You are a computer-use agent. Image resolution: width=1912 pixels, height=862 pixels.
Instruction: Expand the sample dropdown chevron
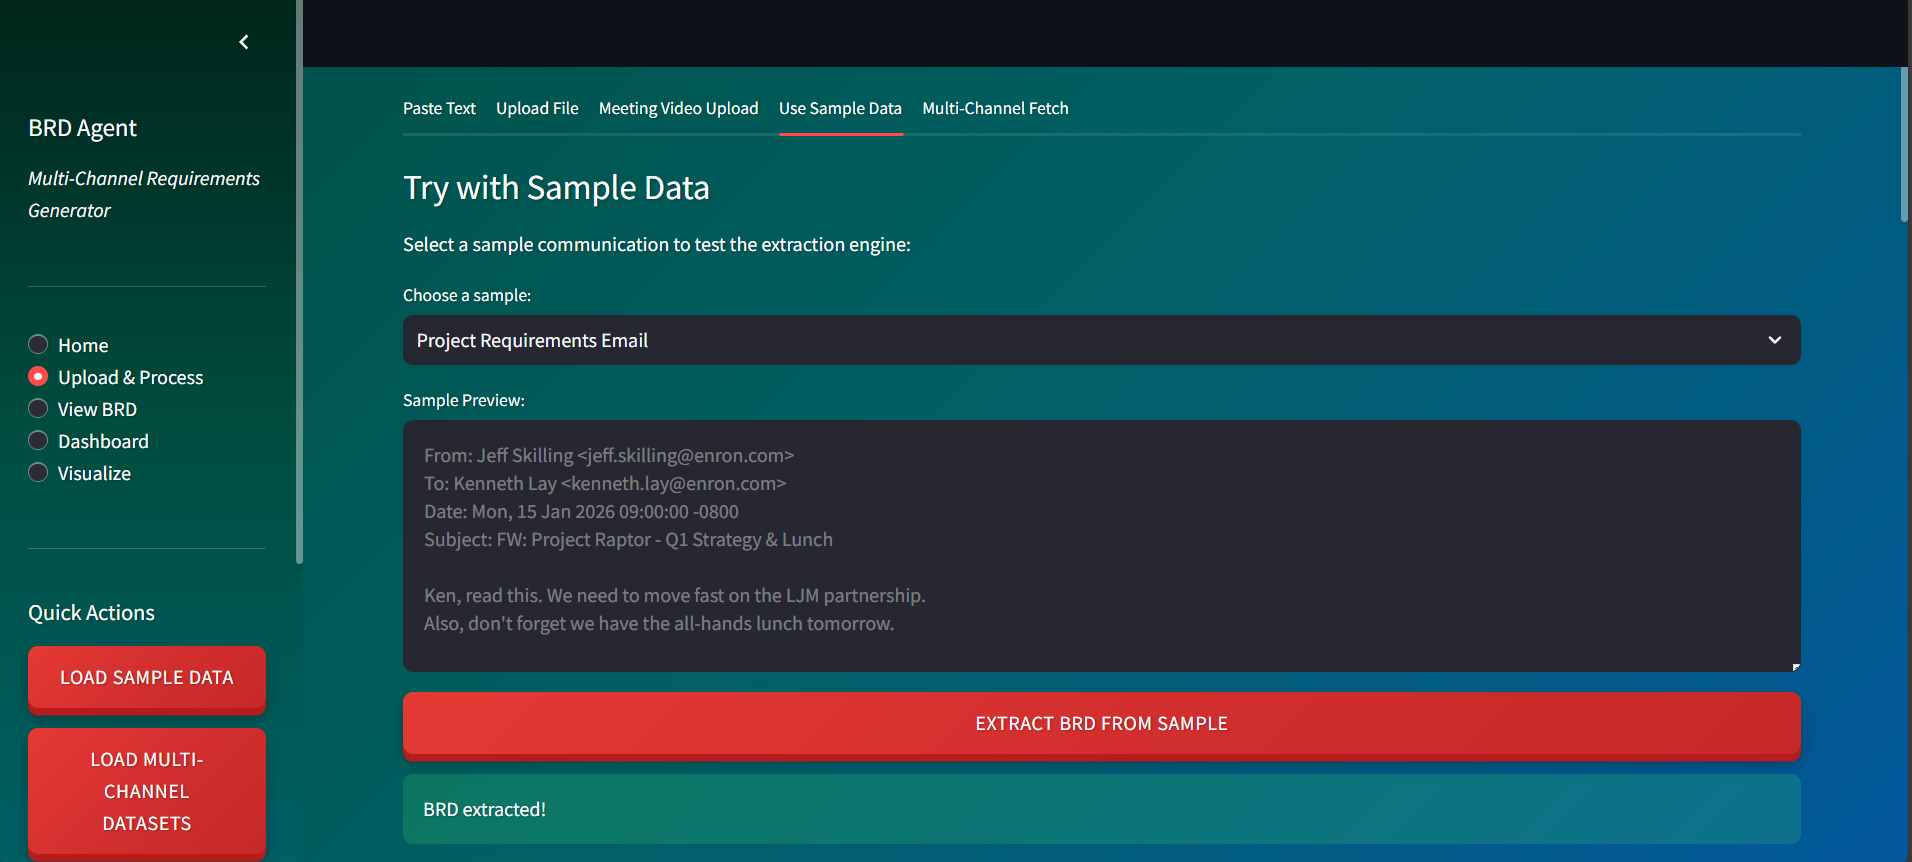[1774, 340]
